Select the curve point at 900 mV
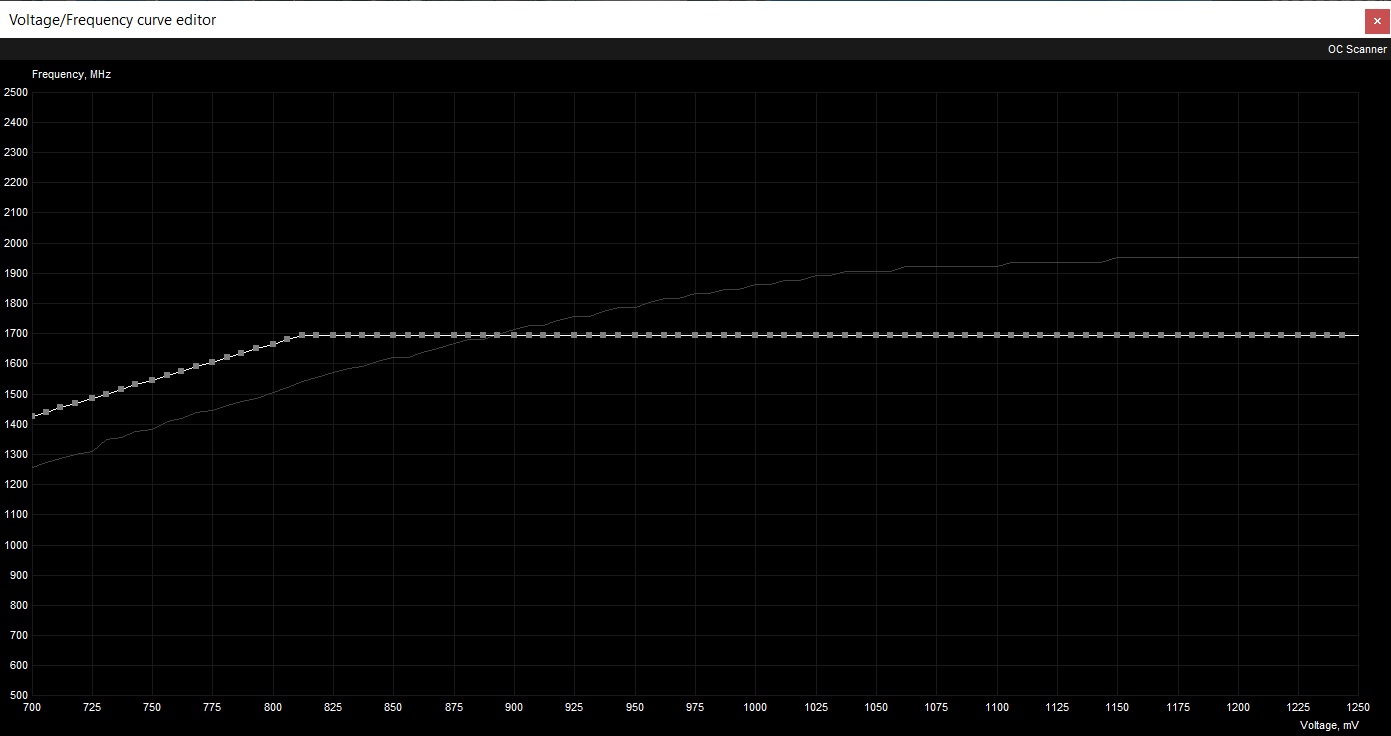 point(514,335)
